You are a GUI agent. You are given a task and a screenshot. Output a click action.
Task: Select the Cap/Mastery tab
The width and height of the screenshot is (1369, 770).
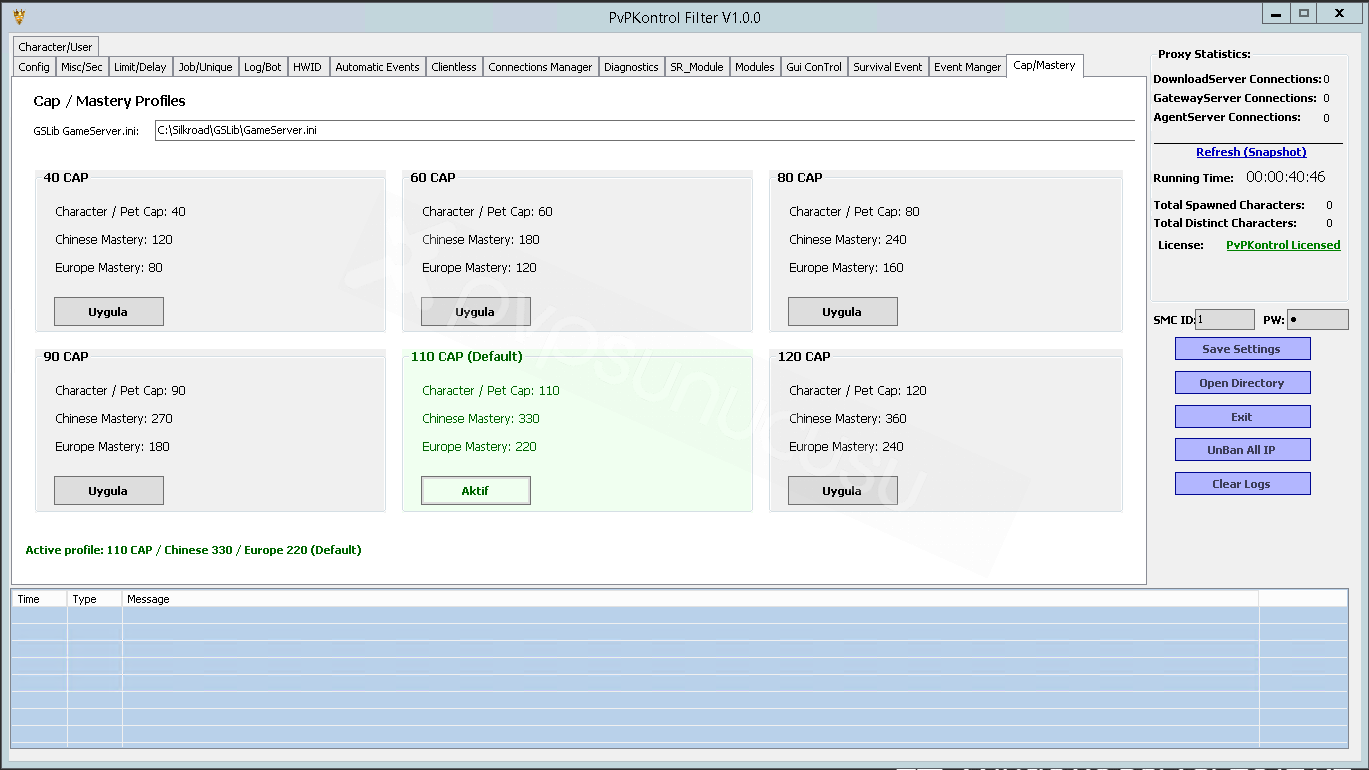pyautogui.click(x=1044, y=65)
